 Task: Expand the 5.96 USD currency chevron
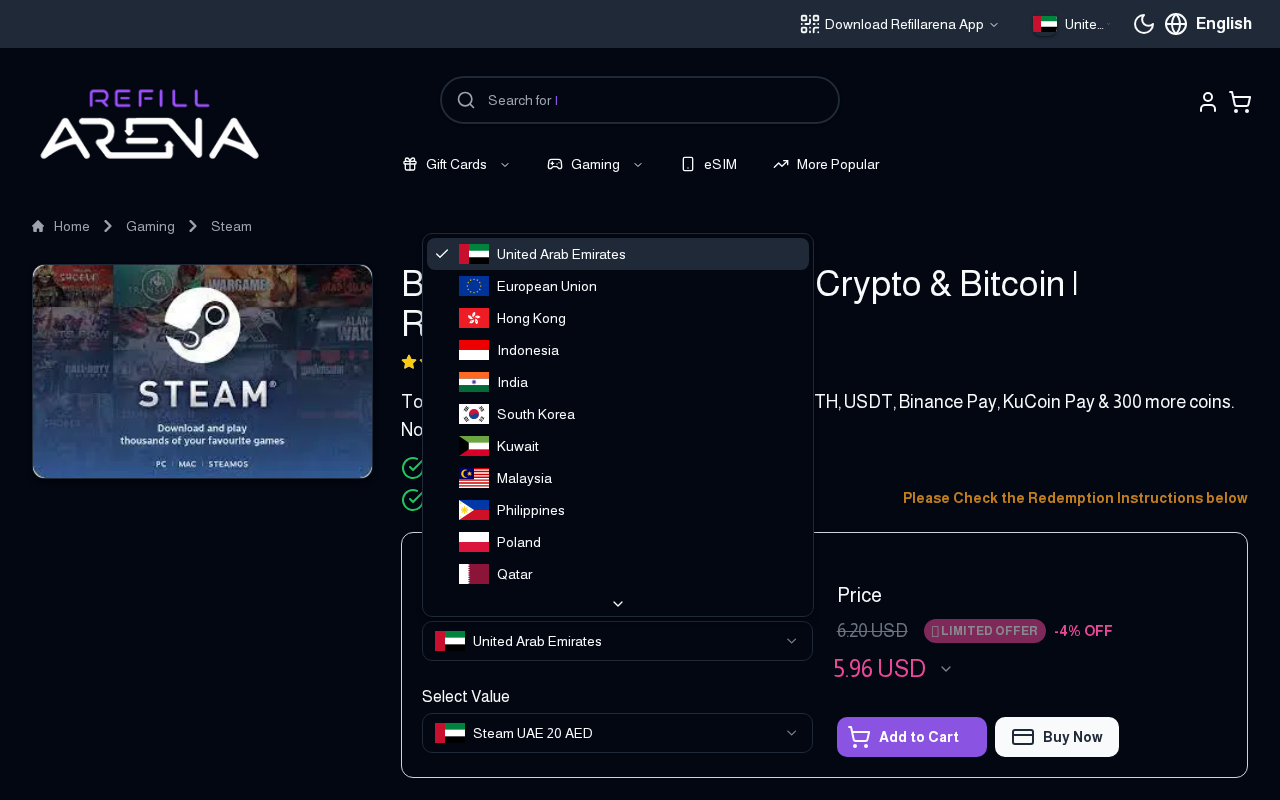click(x=946, y=669)
